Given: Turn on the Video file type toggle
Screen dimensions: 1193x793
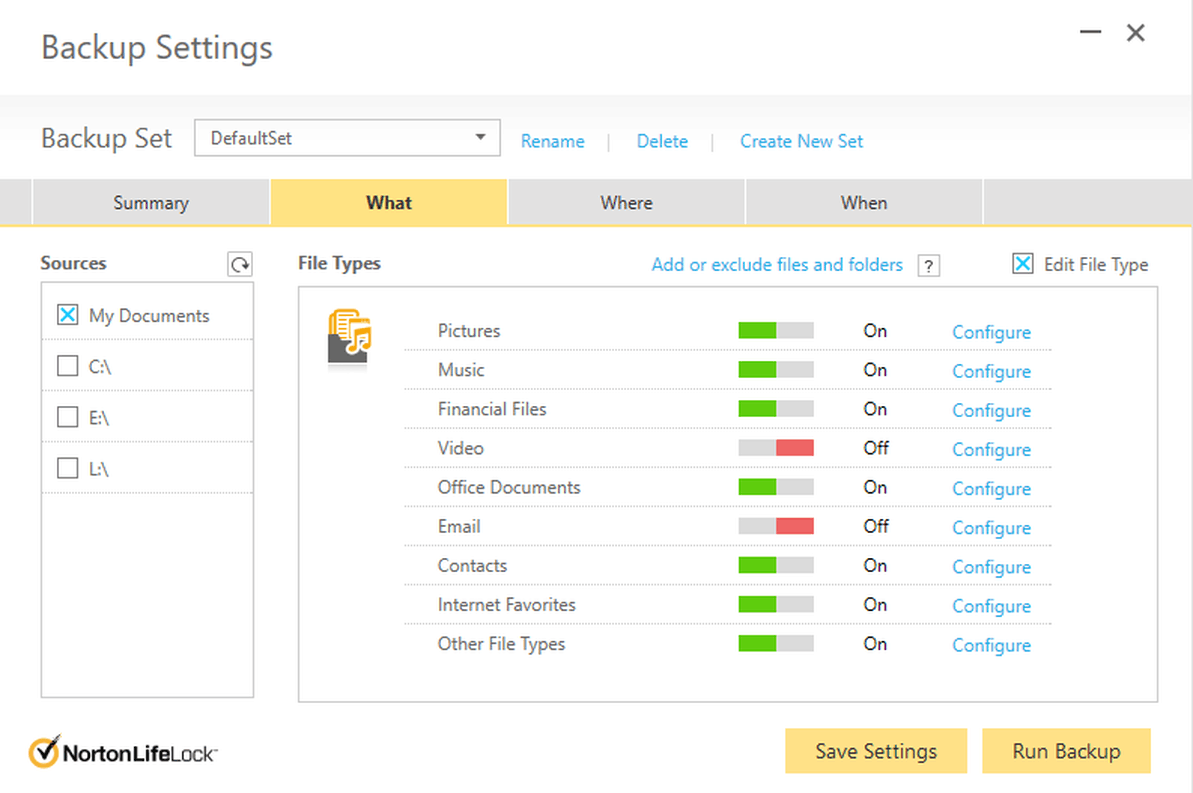Looking at the screenshot, I should coord(776,448).
